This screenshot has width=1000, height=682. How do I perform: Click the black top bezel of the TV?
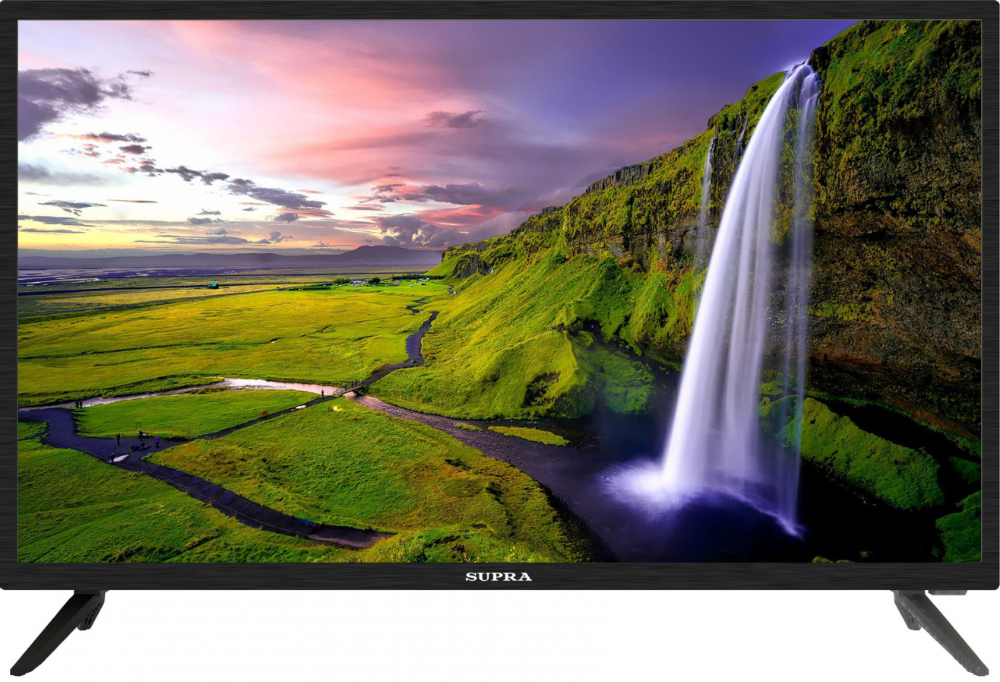pyautogui.click(x=500, y=9)
